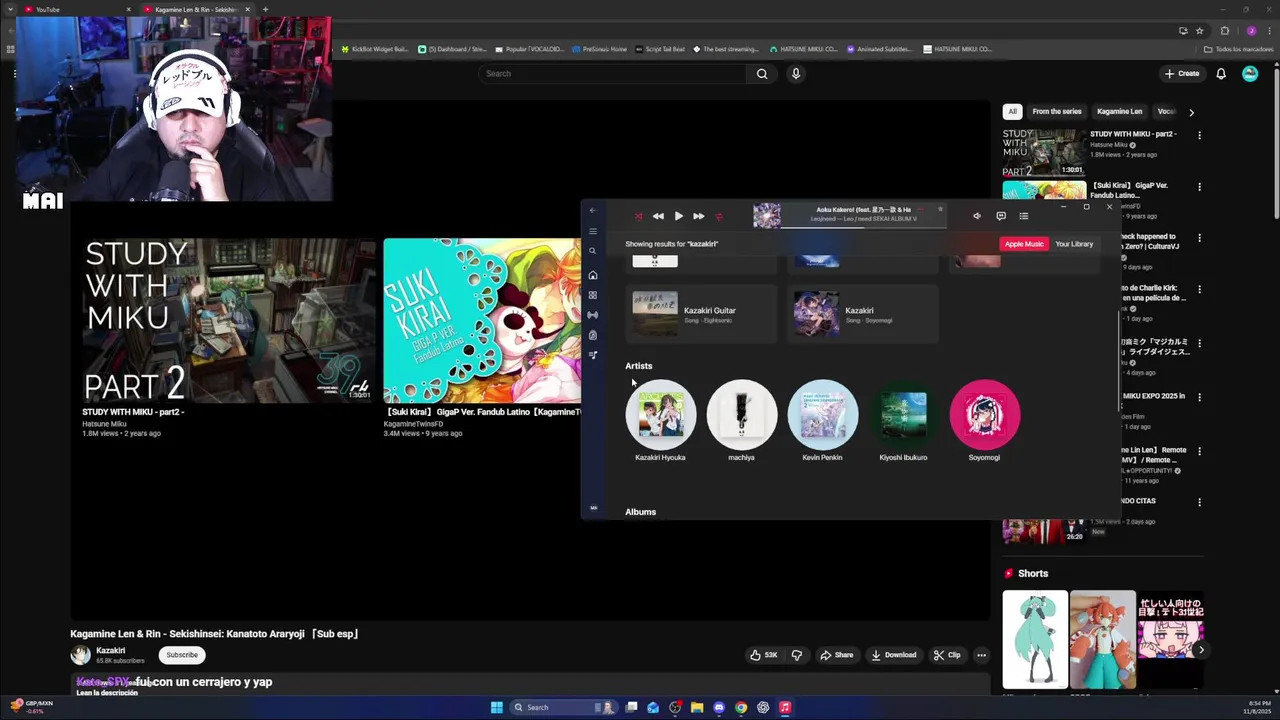
Task: Open File Explorer from taskbar
Action: [x=697, y=707]
